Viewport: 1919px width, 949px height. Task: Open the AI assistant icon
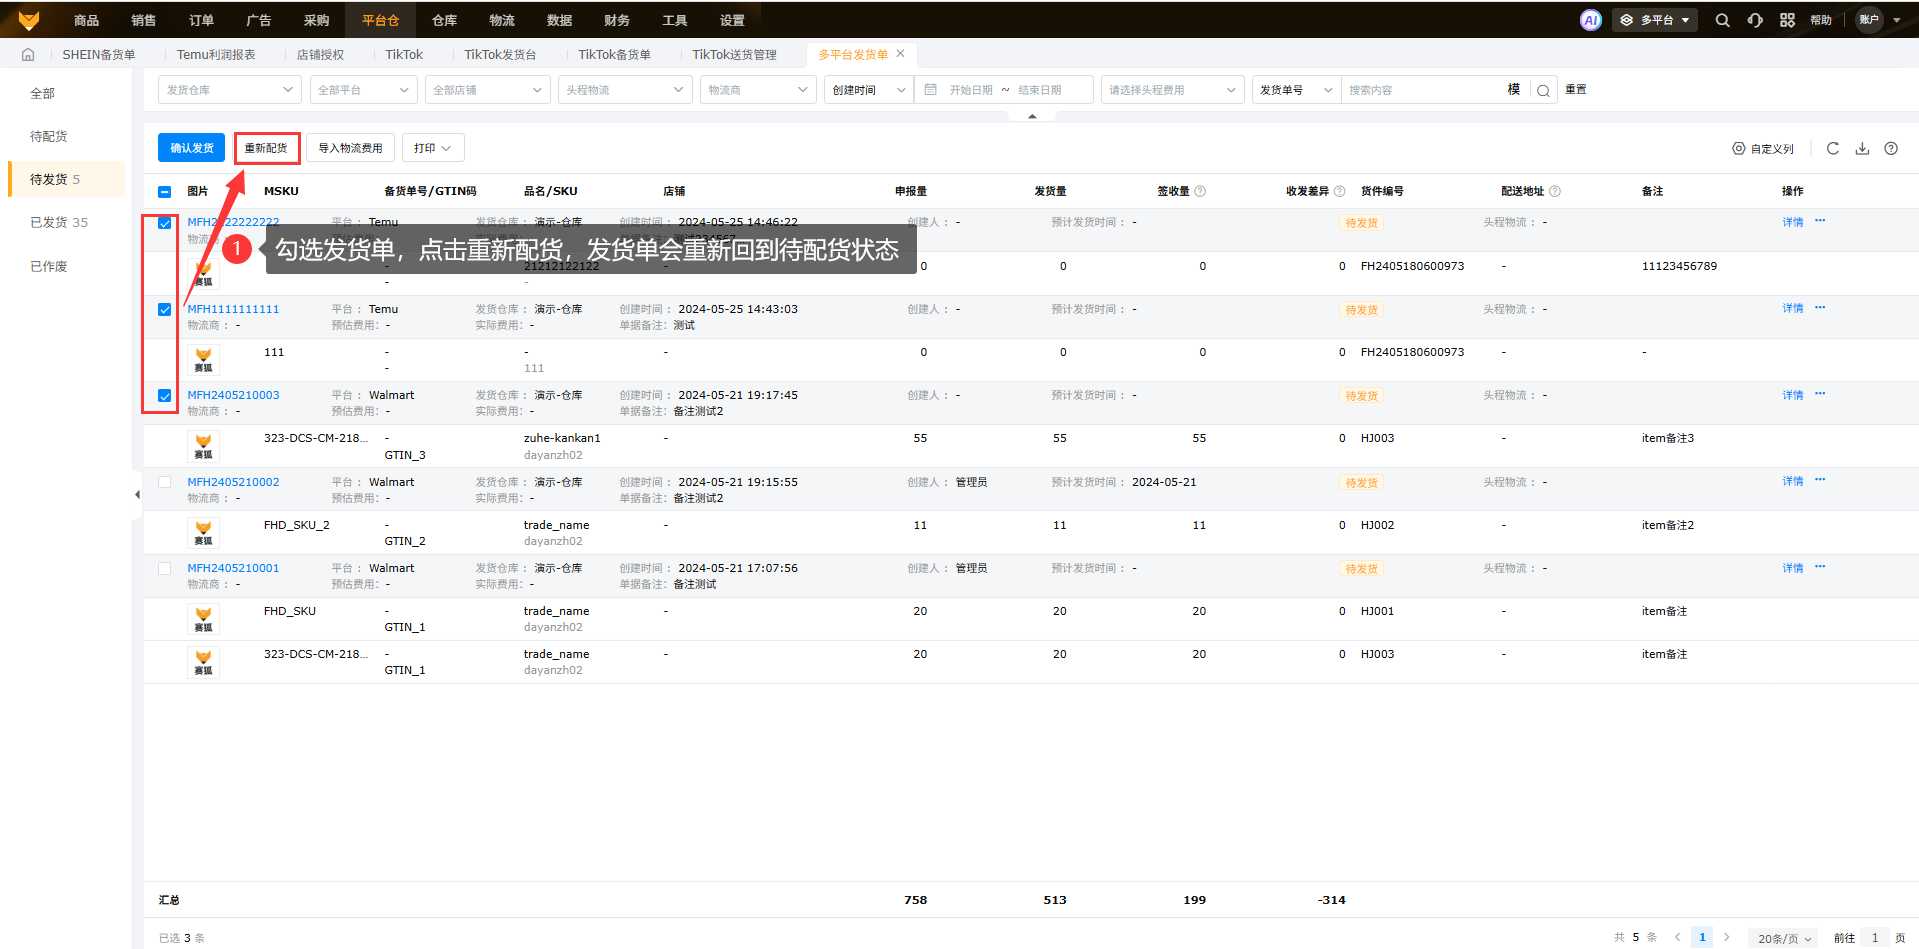click(1590, 20)
